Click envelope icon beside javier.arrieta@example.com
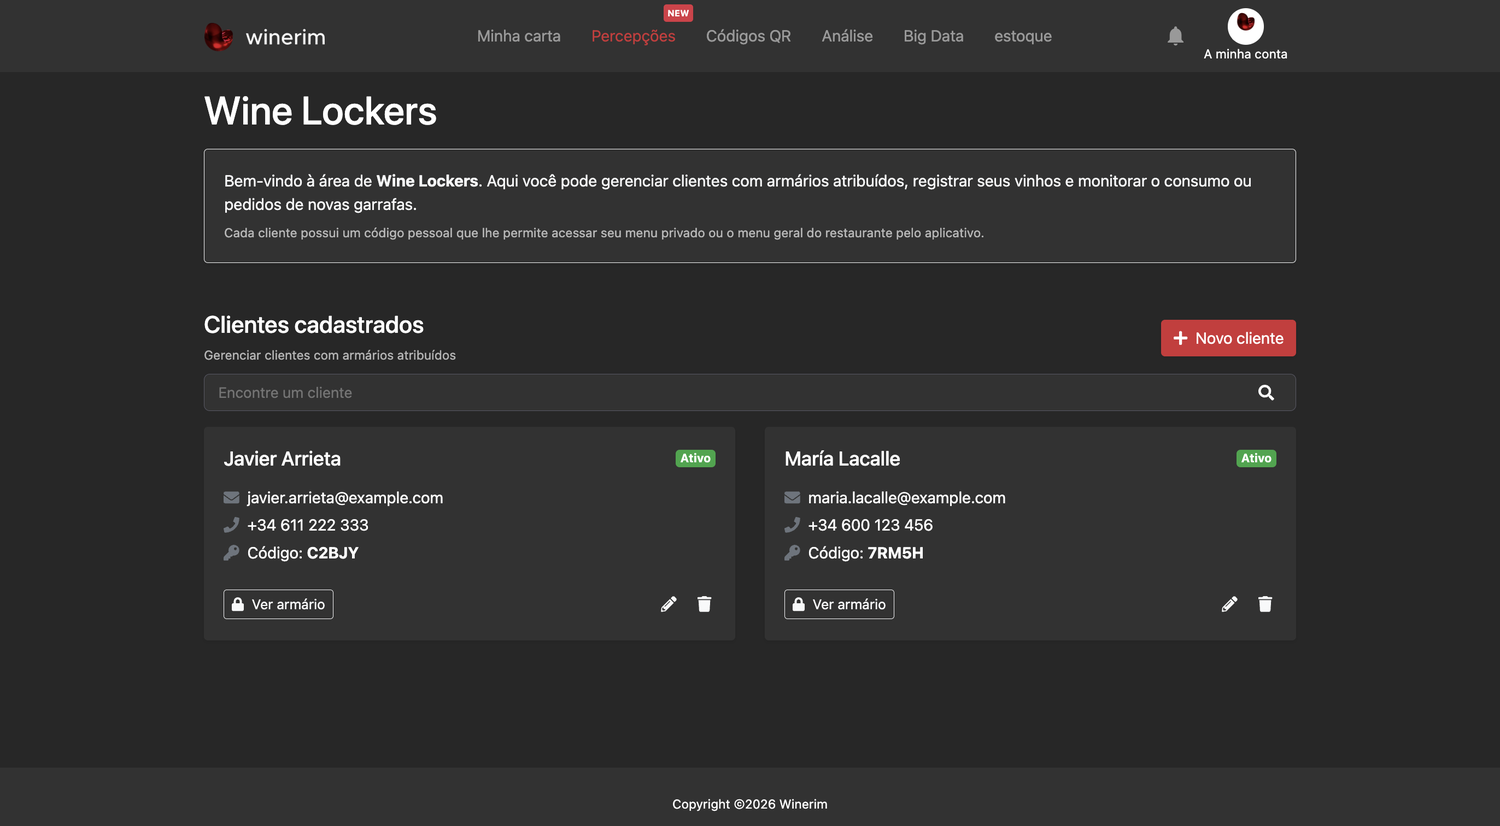Screen dimensions: 1500x826 coord(231,498)
